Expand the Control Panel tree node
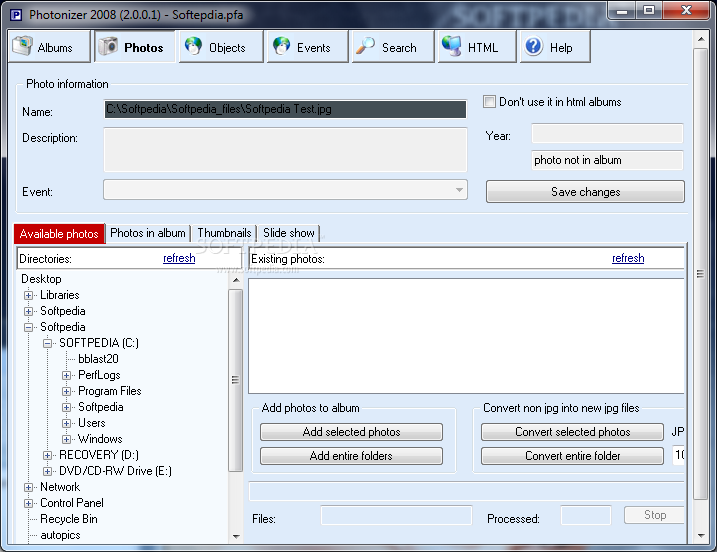This screenshot has height=552, width=717. tap(28, 504)
